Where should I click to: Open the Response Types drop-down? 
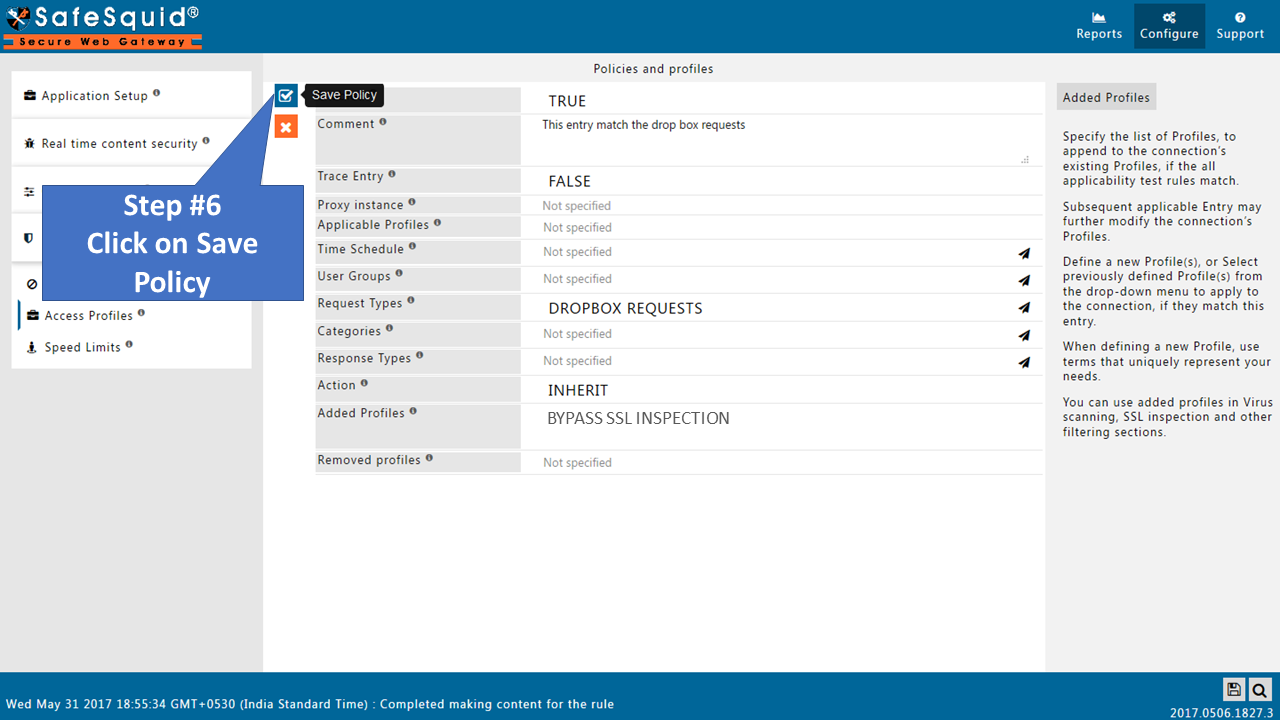click(1024, 362)
